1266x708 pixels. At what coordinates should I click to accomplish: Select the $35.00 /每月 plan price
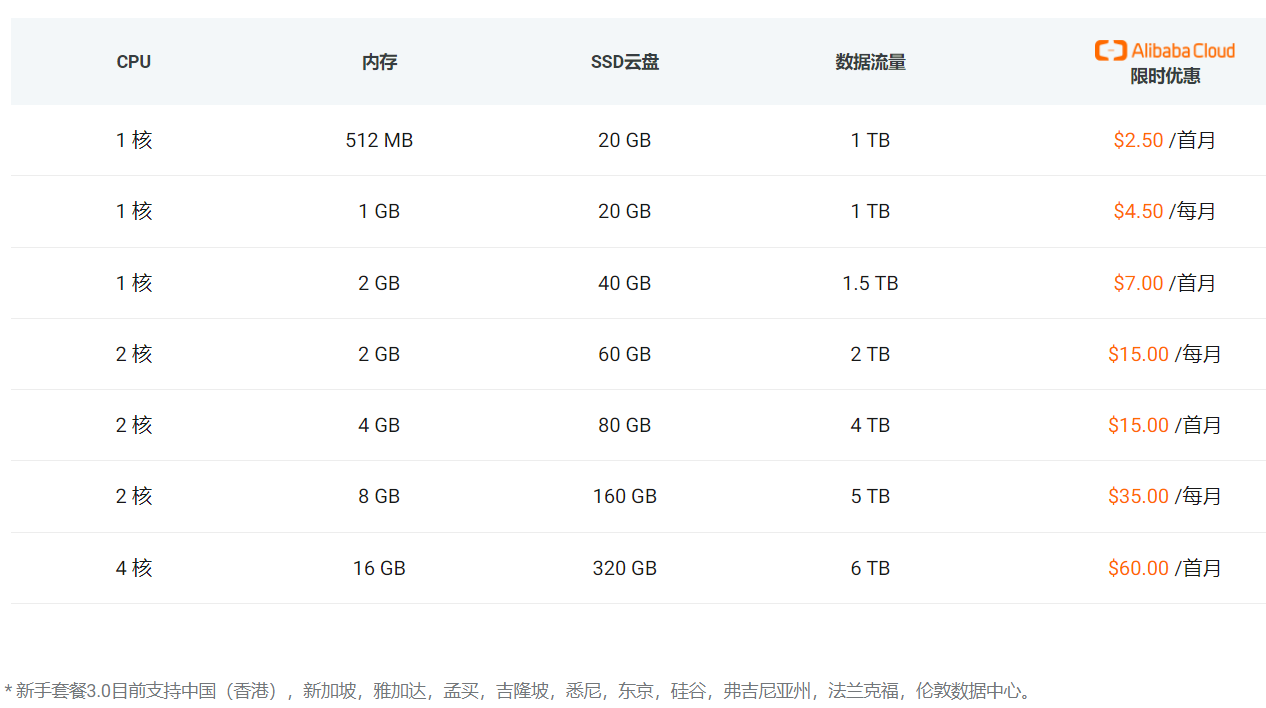click(x=1164, y=496)
